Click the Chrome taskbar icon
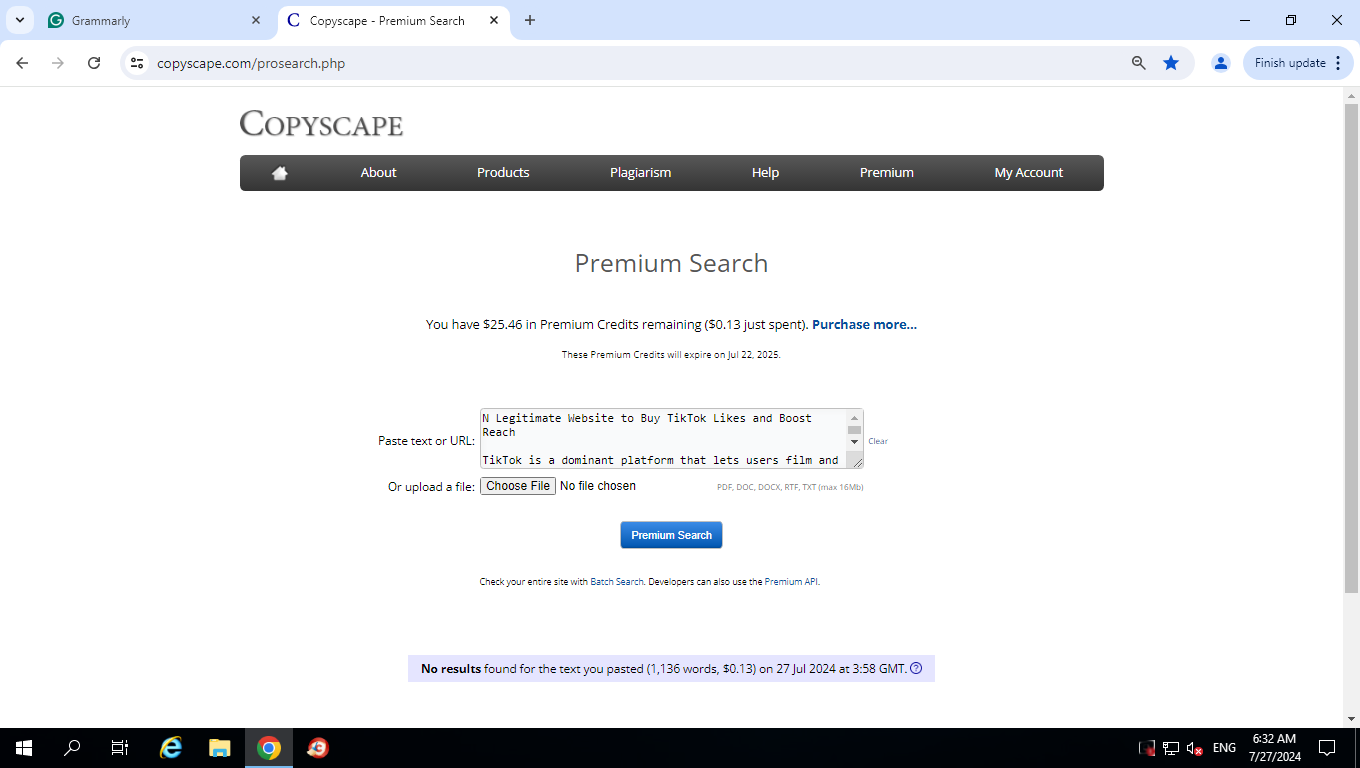The width and height of the screenshot is (1360, 768). (x=268, y=748)
